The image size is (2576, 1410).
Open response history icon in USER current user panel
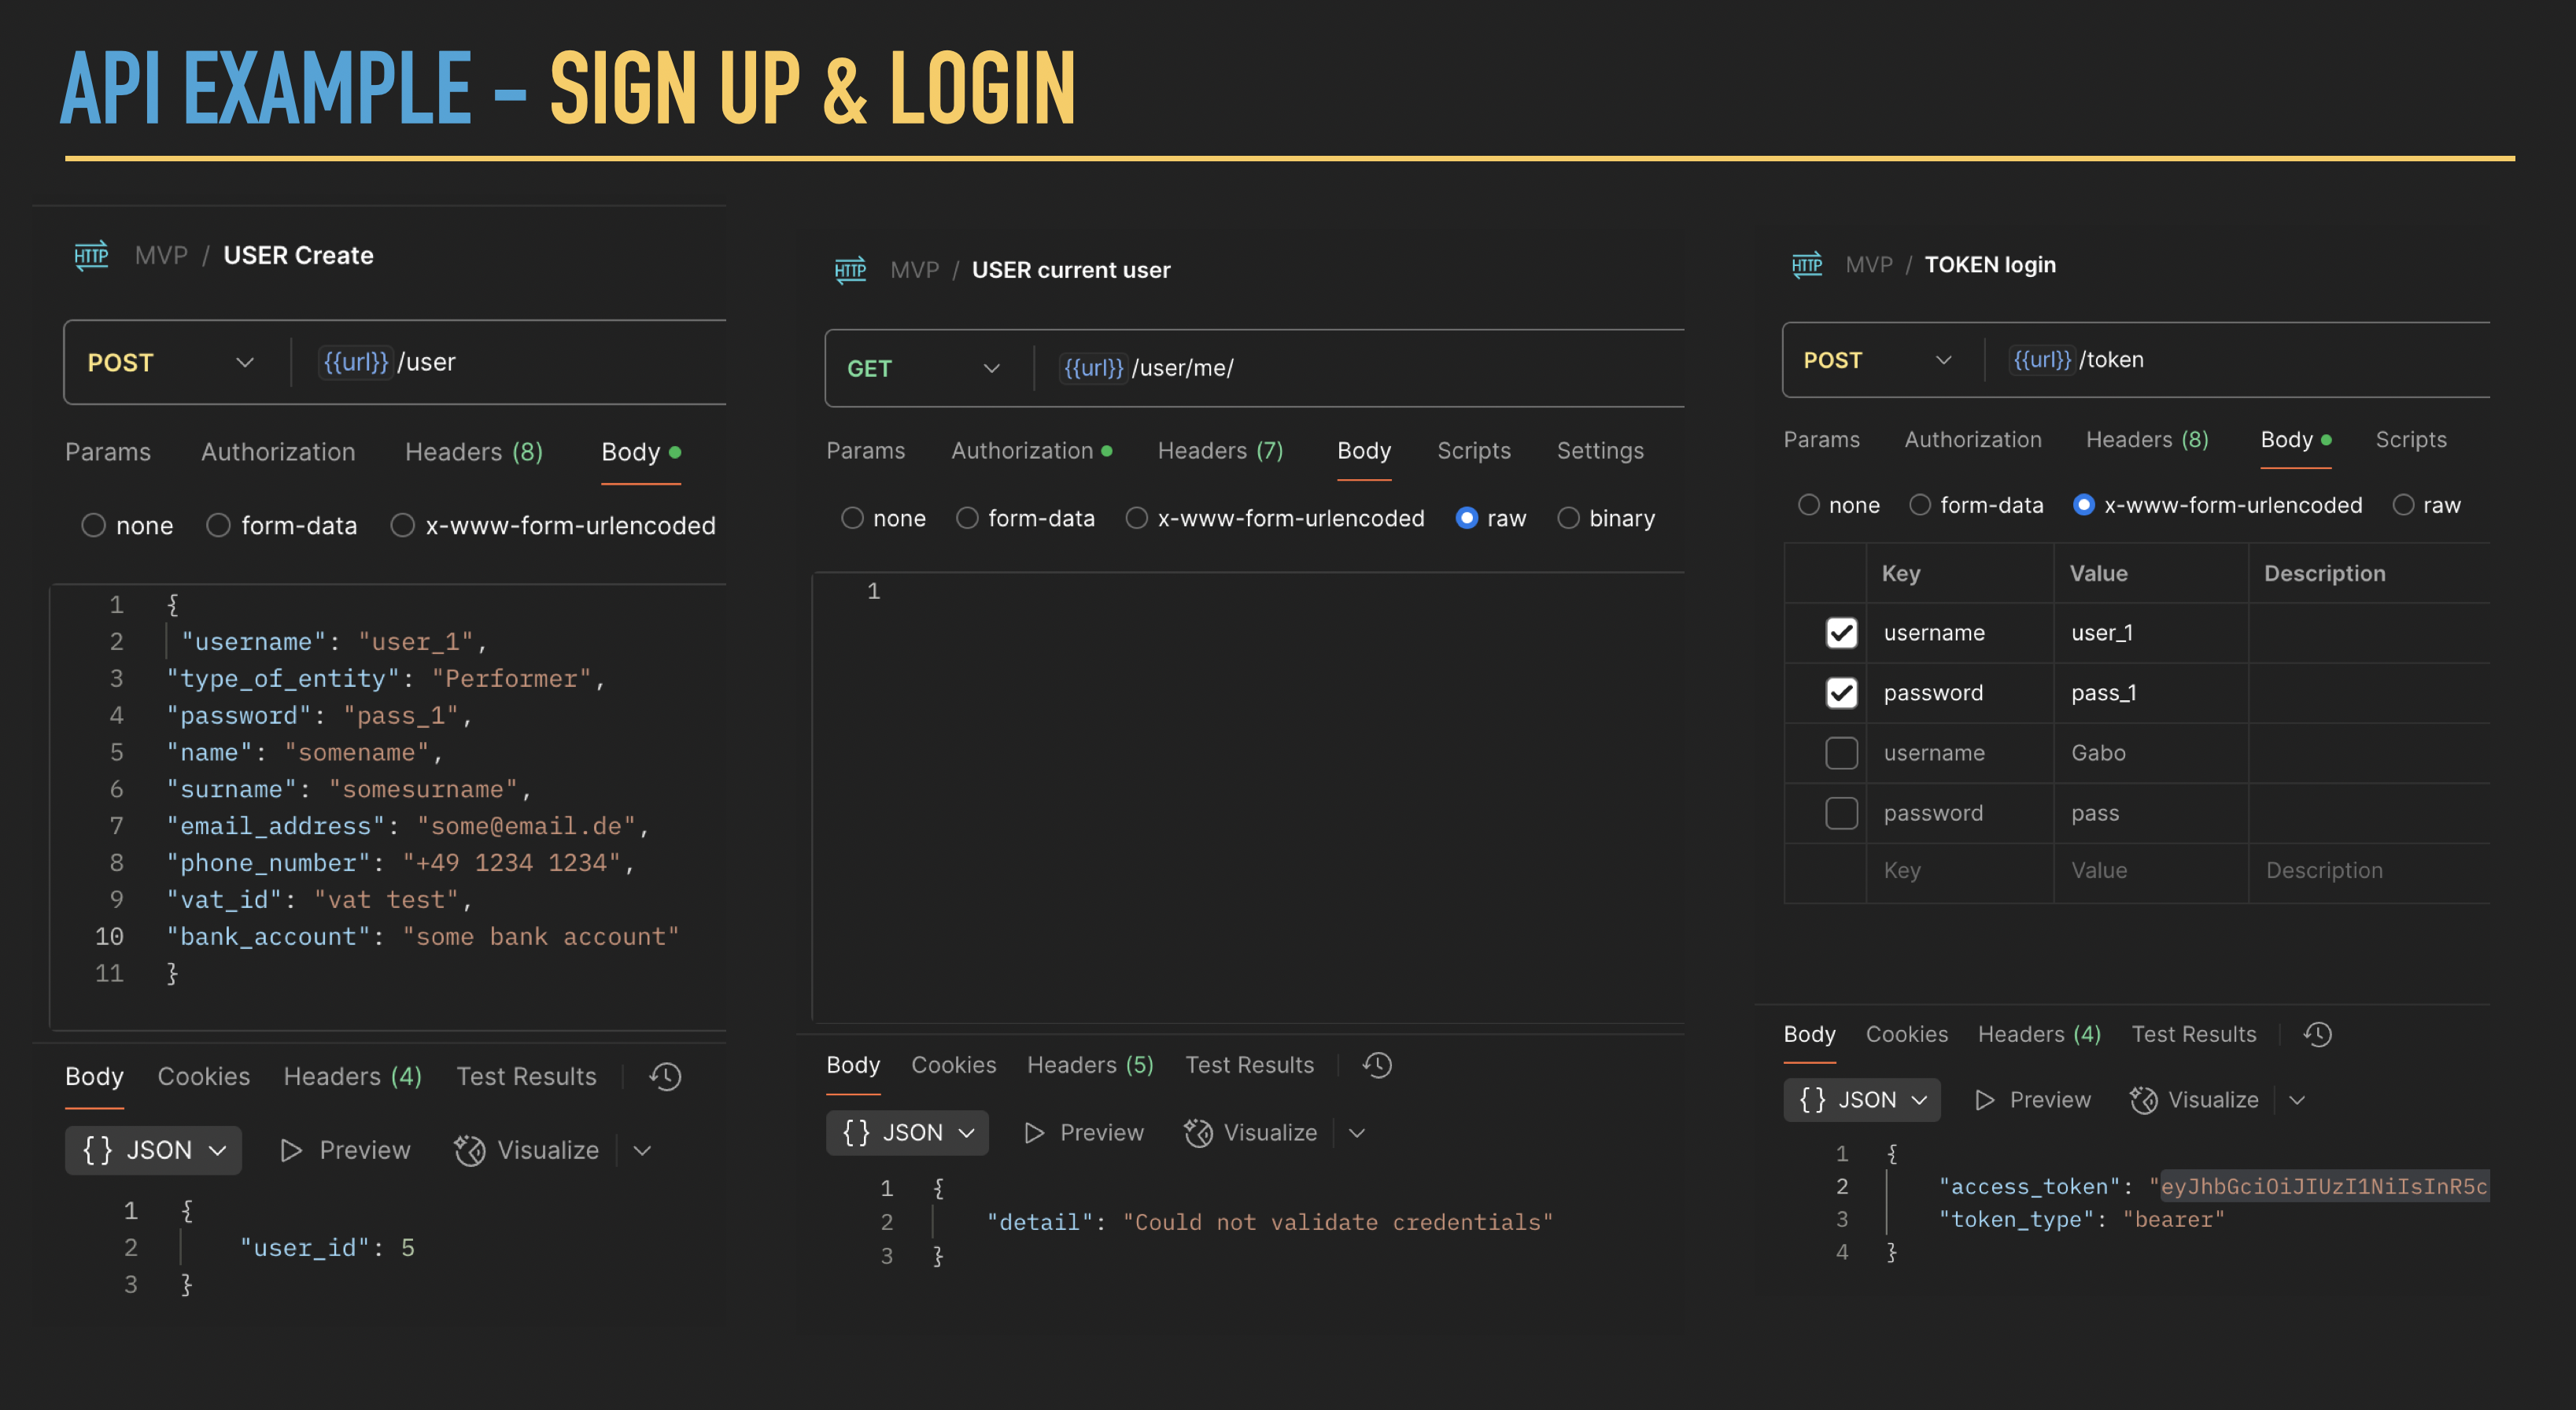(1377, 1065)
